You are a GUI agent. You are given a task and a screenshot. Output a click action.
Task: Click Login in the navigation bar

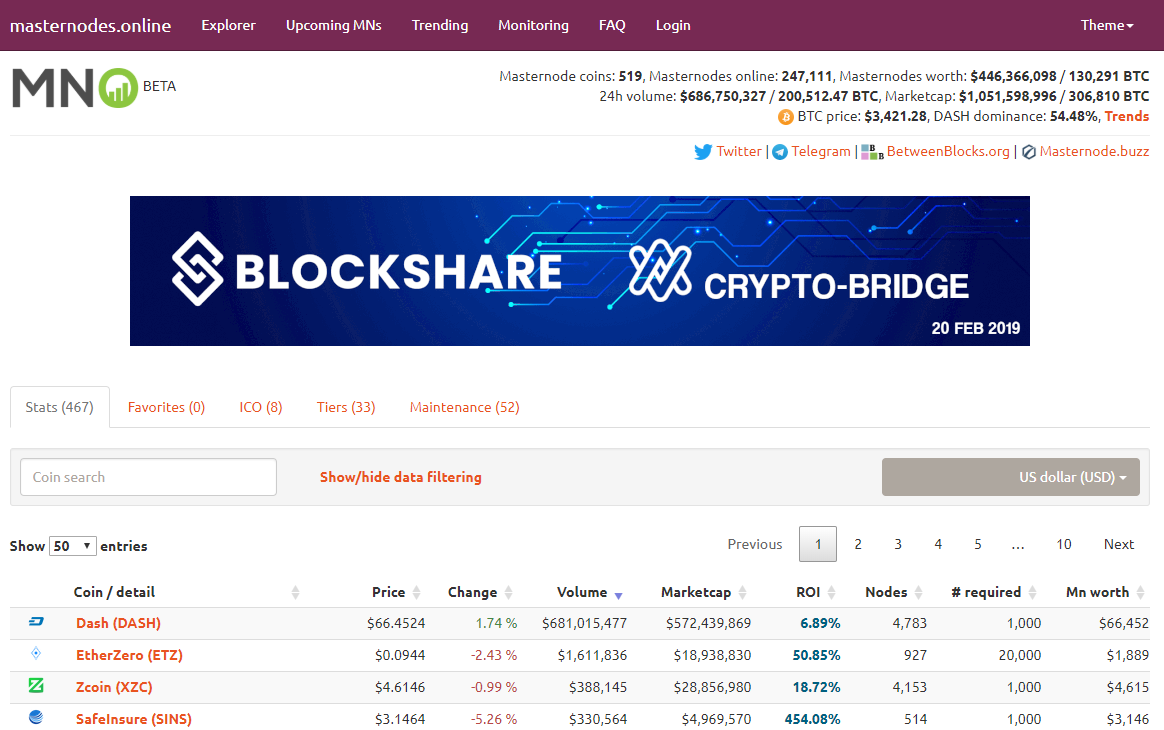pyautogui.click(x=673, y=25)
